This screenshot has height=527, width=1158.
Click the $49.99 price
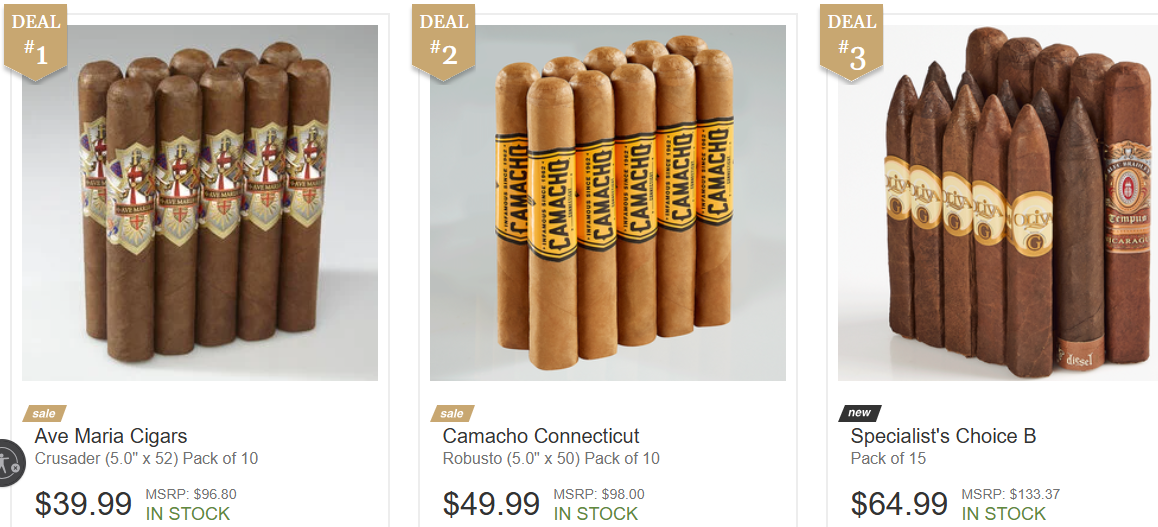[491, 504]
